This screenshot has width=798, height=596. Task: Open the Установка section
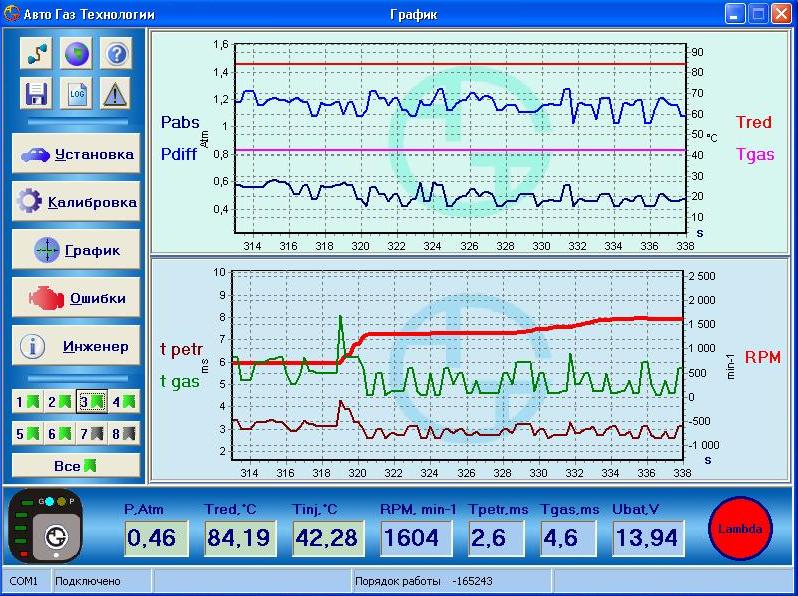76,154
